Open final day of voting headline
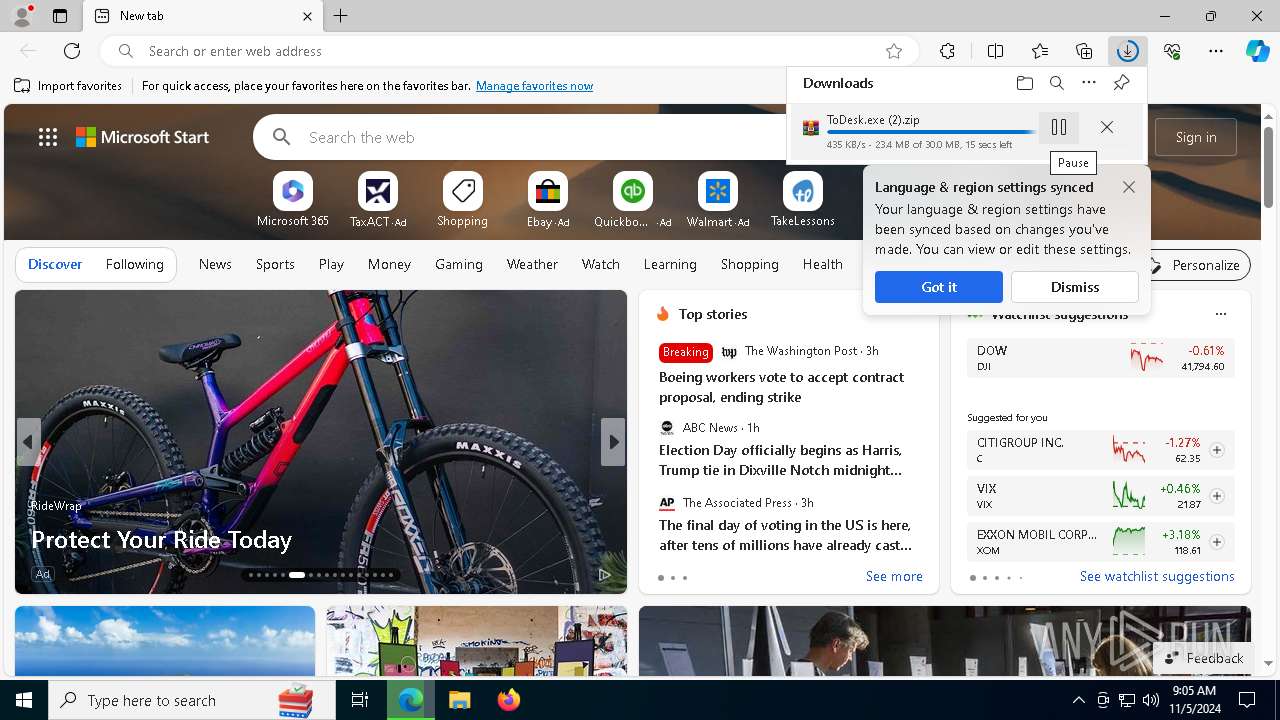The height and width of the screenshot is (720, 1280). (x=785, y=535)
